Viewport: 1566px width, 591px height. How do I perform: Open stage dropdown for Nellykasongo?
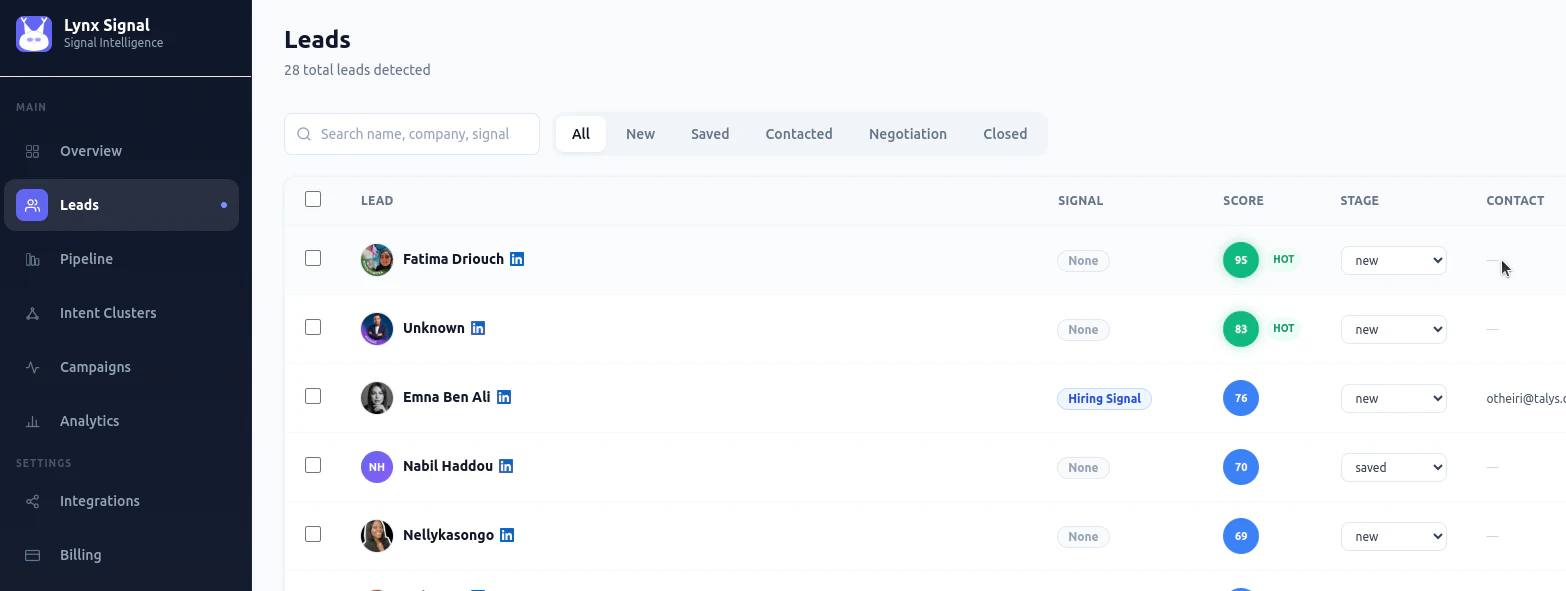pyautogui.click(x=1394, y=536)
